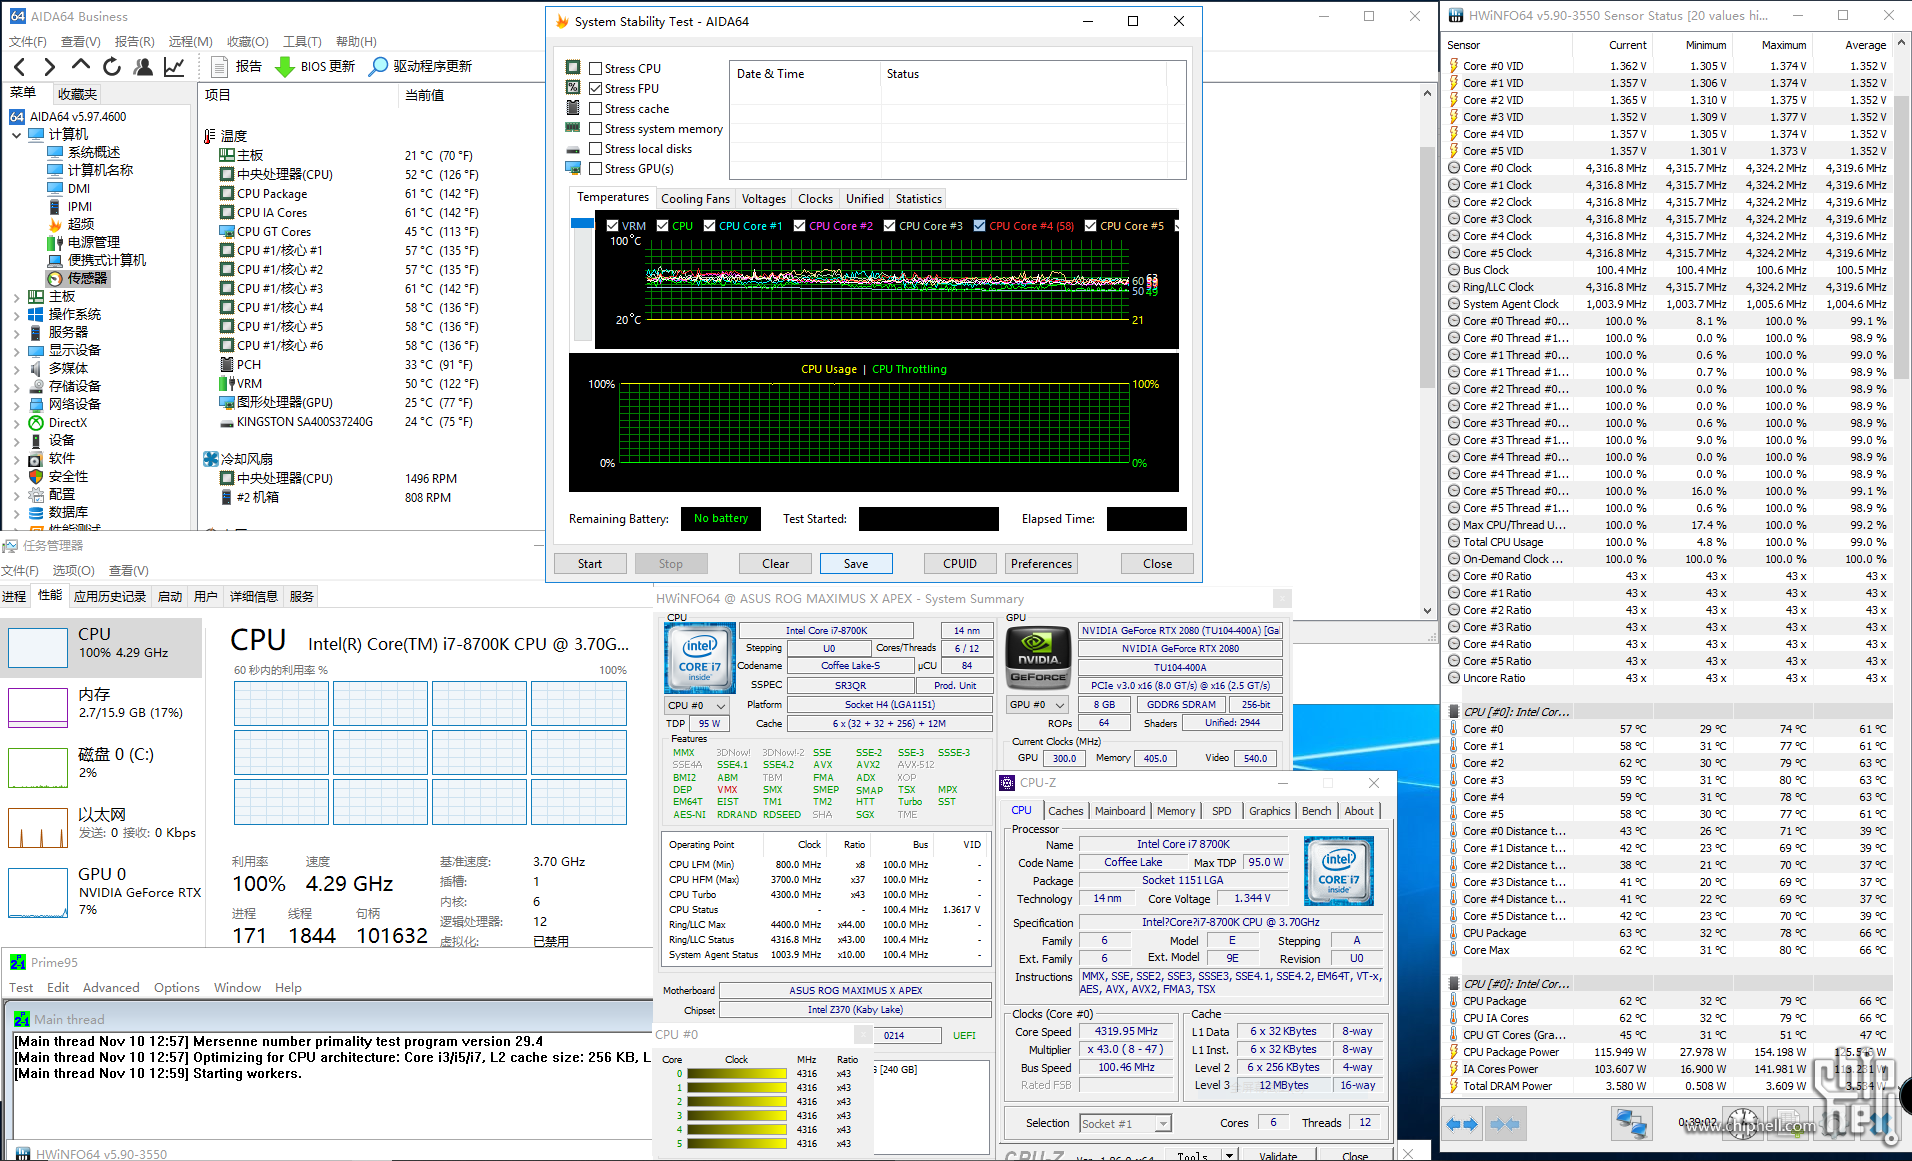Viewport: 1912px width, 1161px height.
Task: Click blue graph scale slider in Stability Test
Action: pyautogui.click(x=582, y=224)
